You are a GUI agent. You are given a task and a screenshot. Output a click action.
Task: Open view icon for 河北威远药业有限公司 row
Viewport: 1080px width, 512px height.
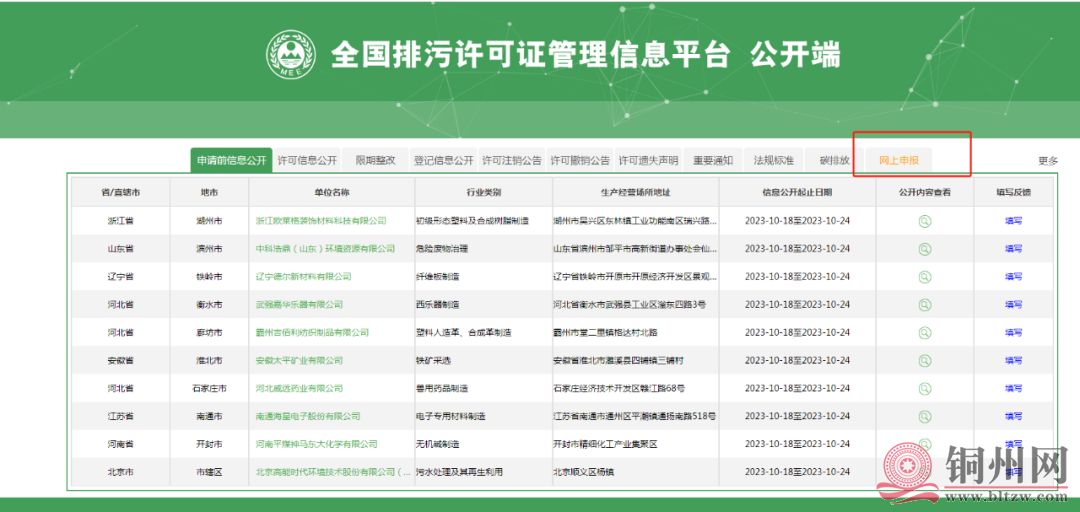point(924,389)
